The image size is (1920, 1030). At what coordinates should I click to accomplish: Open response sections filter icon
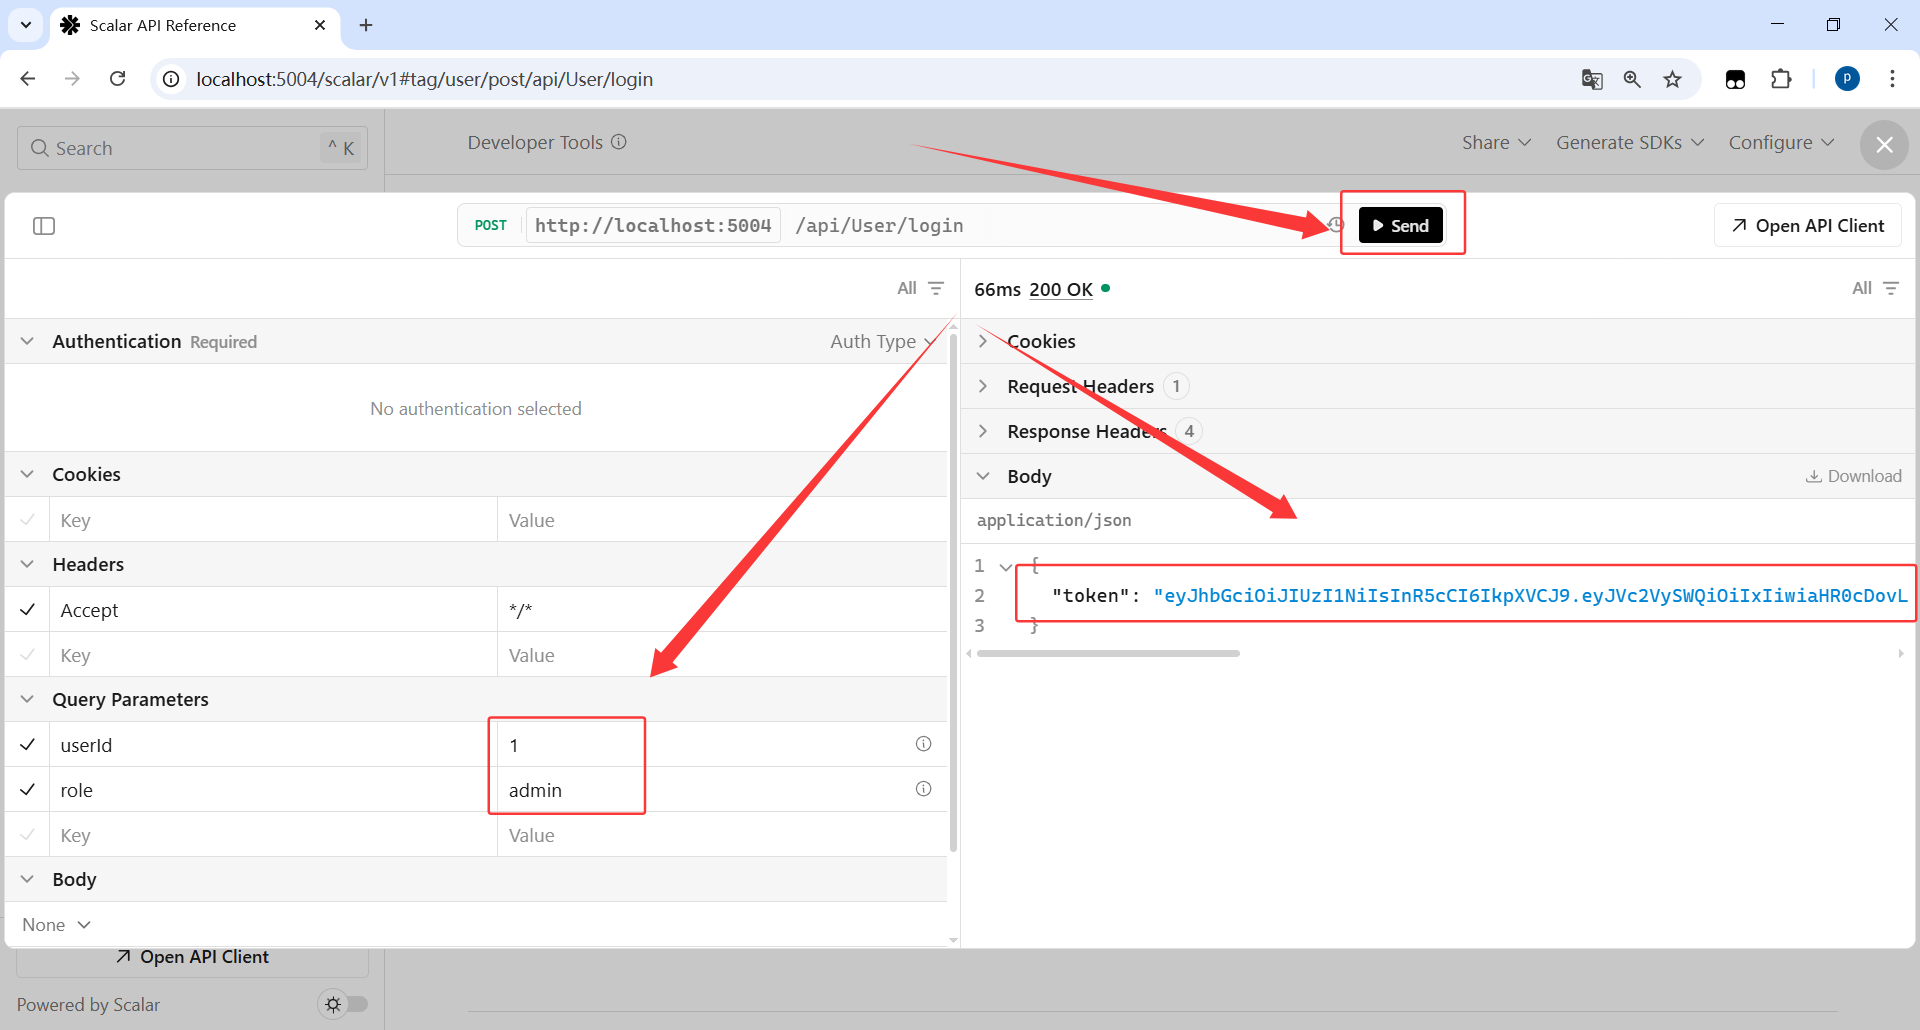click(1891, 288)
